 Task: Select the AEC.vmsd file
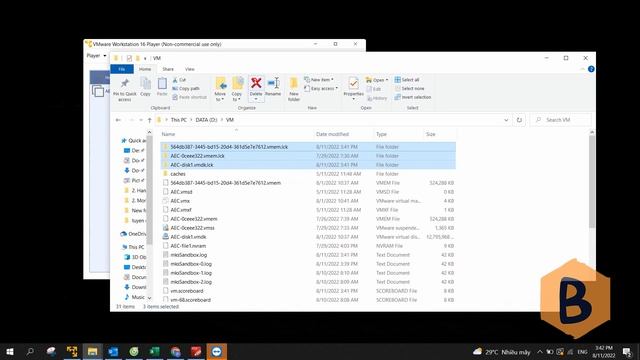tap(308, 192)
